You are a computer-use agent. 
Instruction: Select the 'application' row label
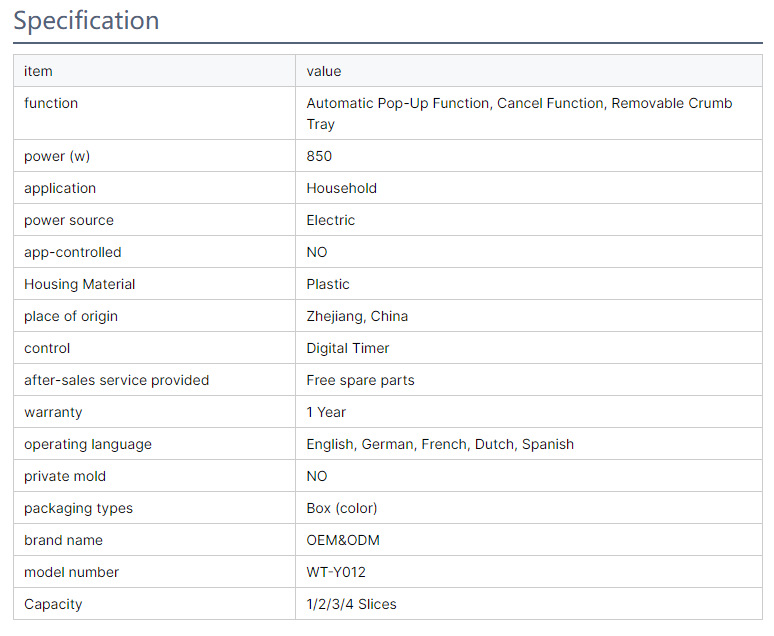click(60, 188)
